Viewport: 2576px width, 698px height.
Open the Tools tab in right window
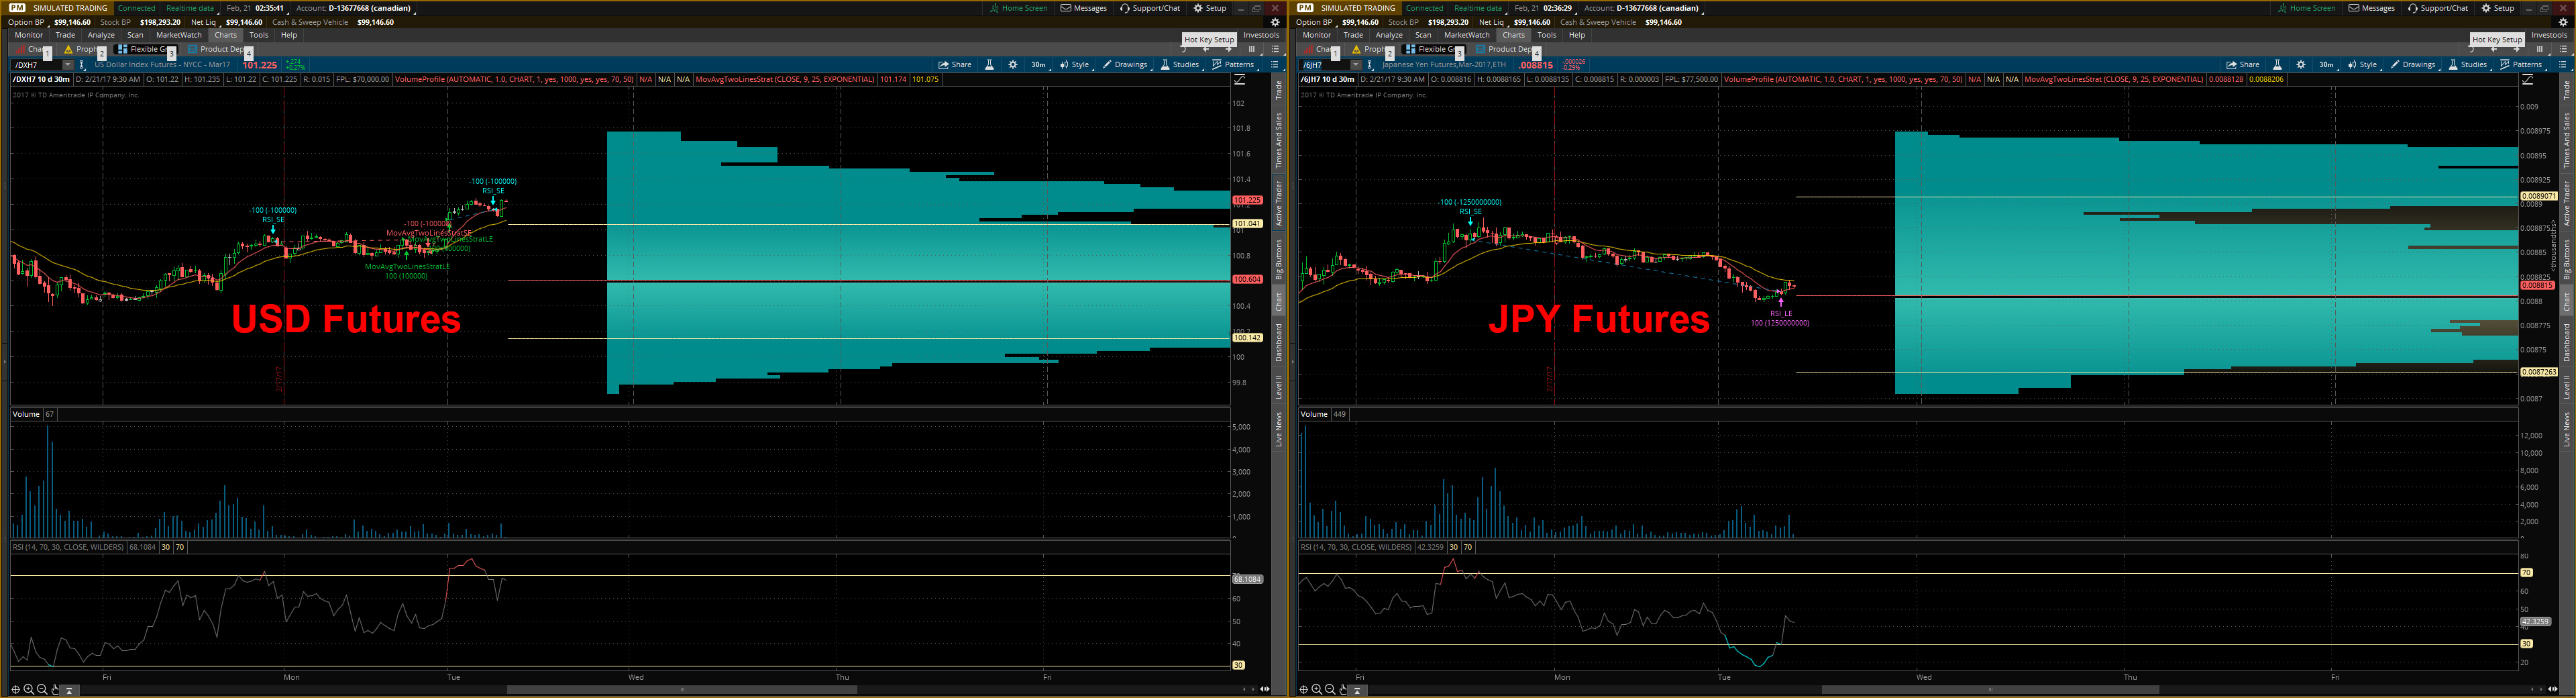pos(1547,35)
